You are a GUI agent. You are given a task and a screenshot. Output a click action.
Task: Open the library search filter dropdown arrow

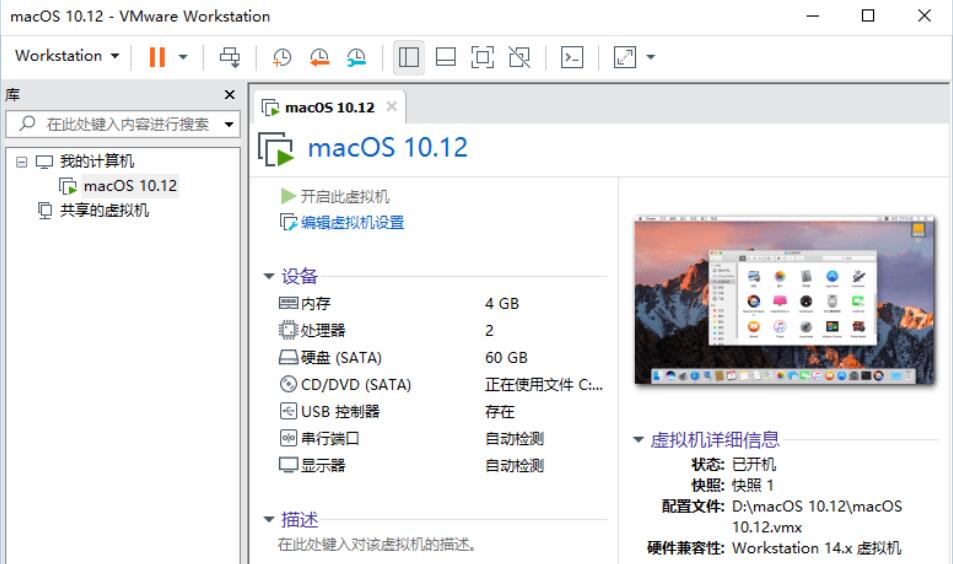click(x=229, y=125)
